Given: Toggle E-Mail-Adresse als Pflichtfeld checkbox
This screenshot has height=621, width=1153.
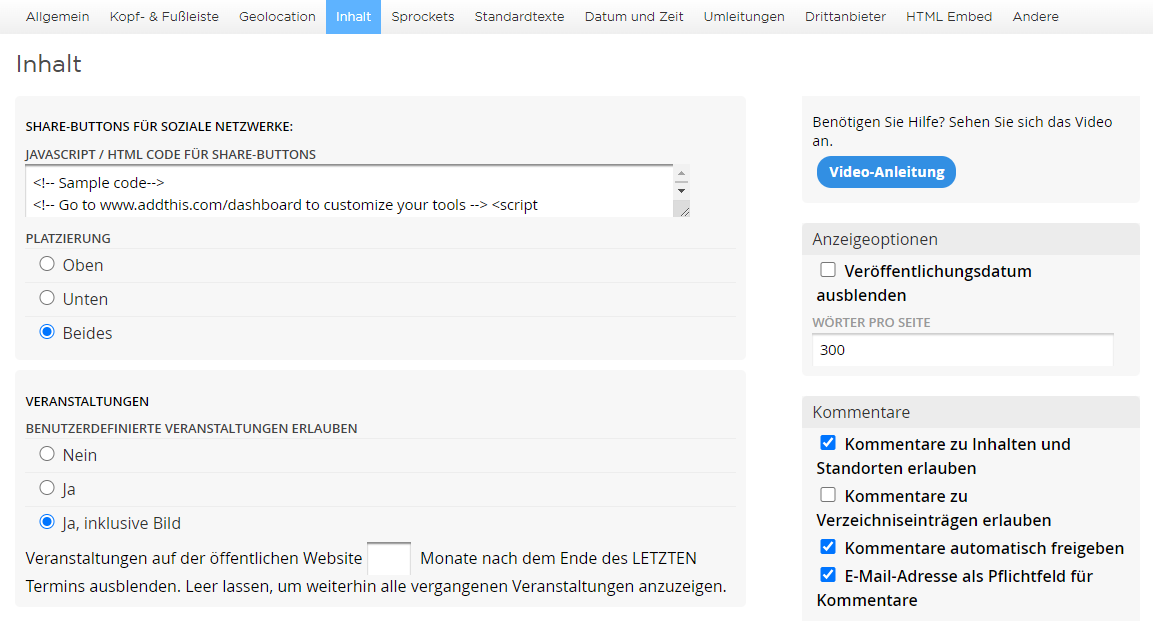Looking at the screenshot, I should [x=828, y=575].
